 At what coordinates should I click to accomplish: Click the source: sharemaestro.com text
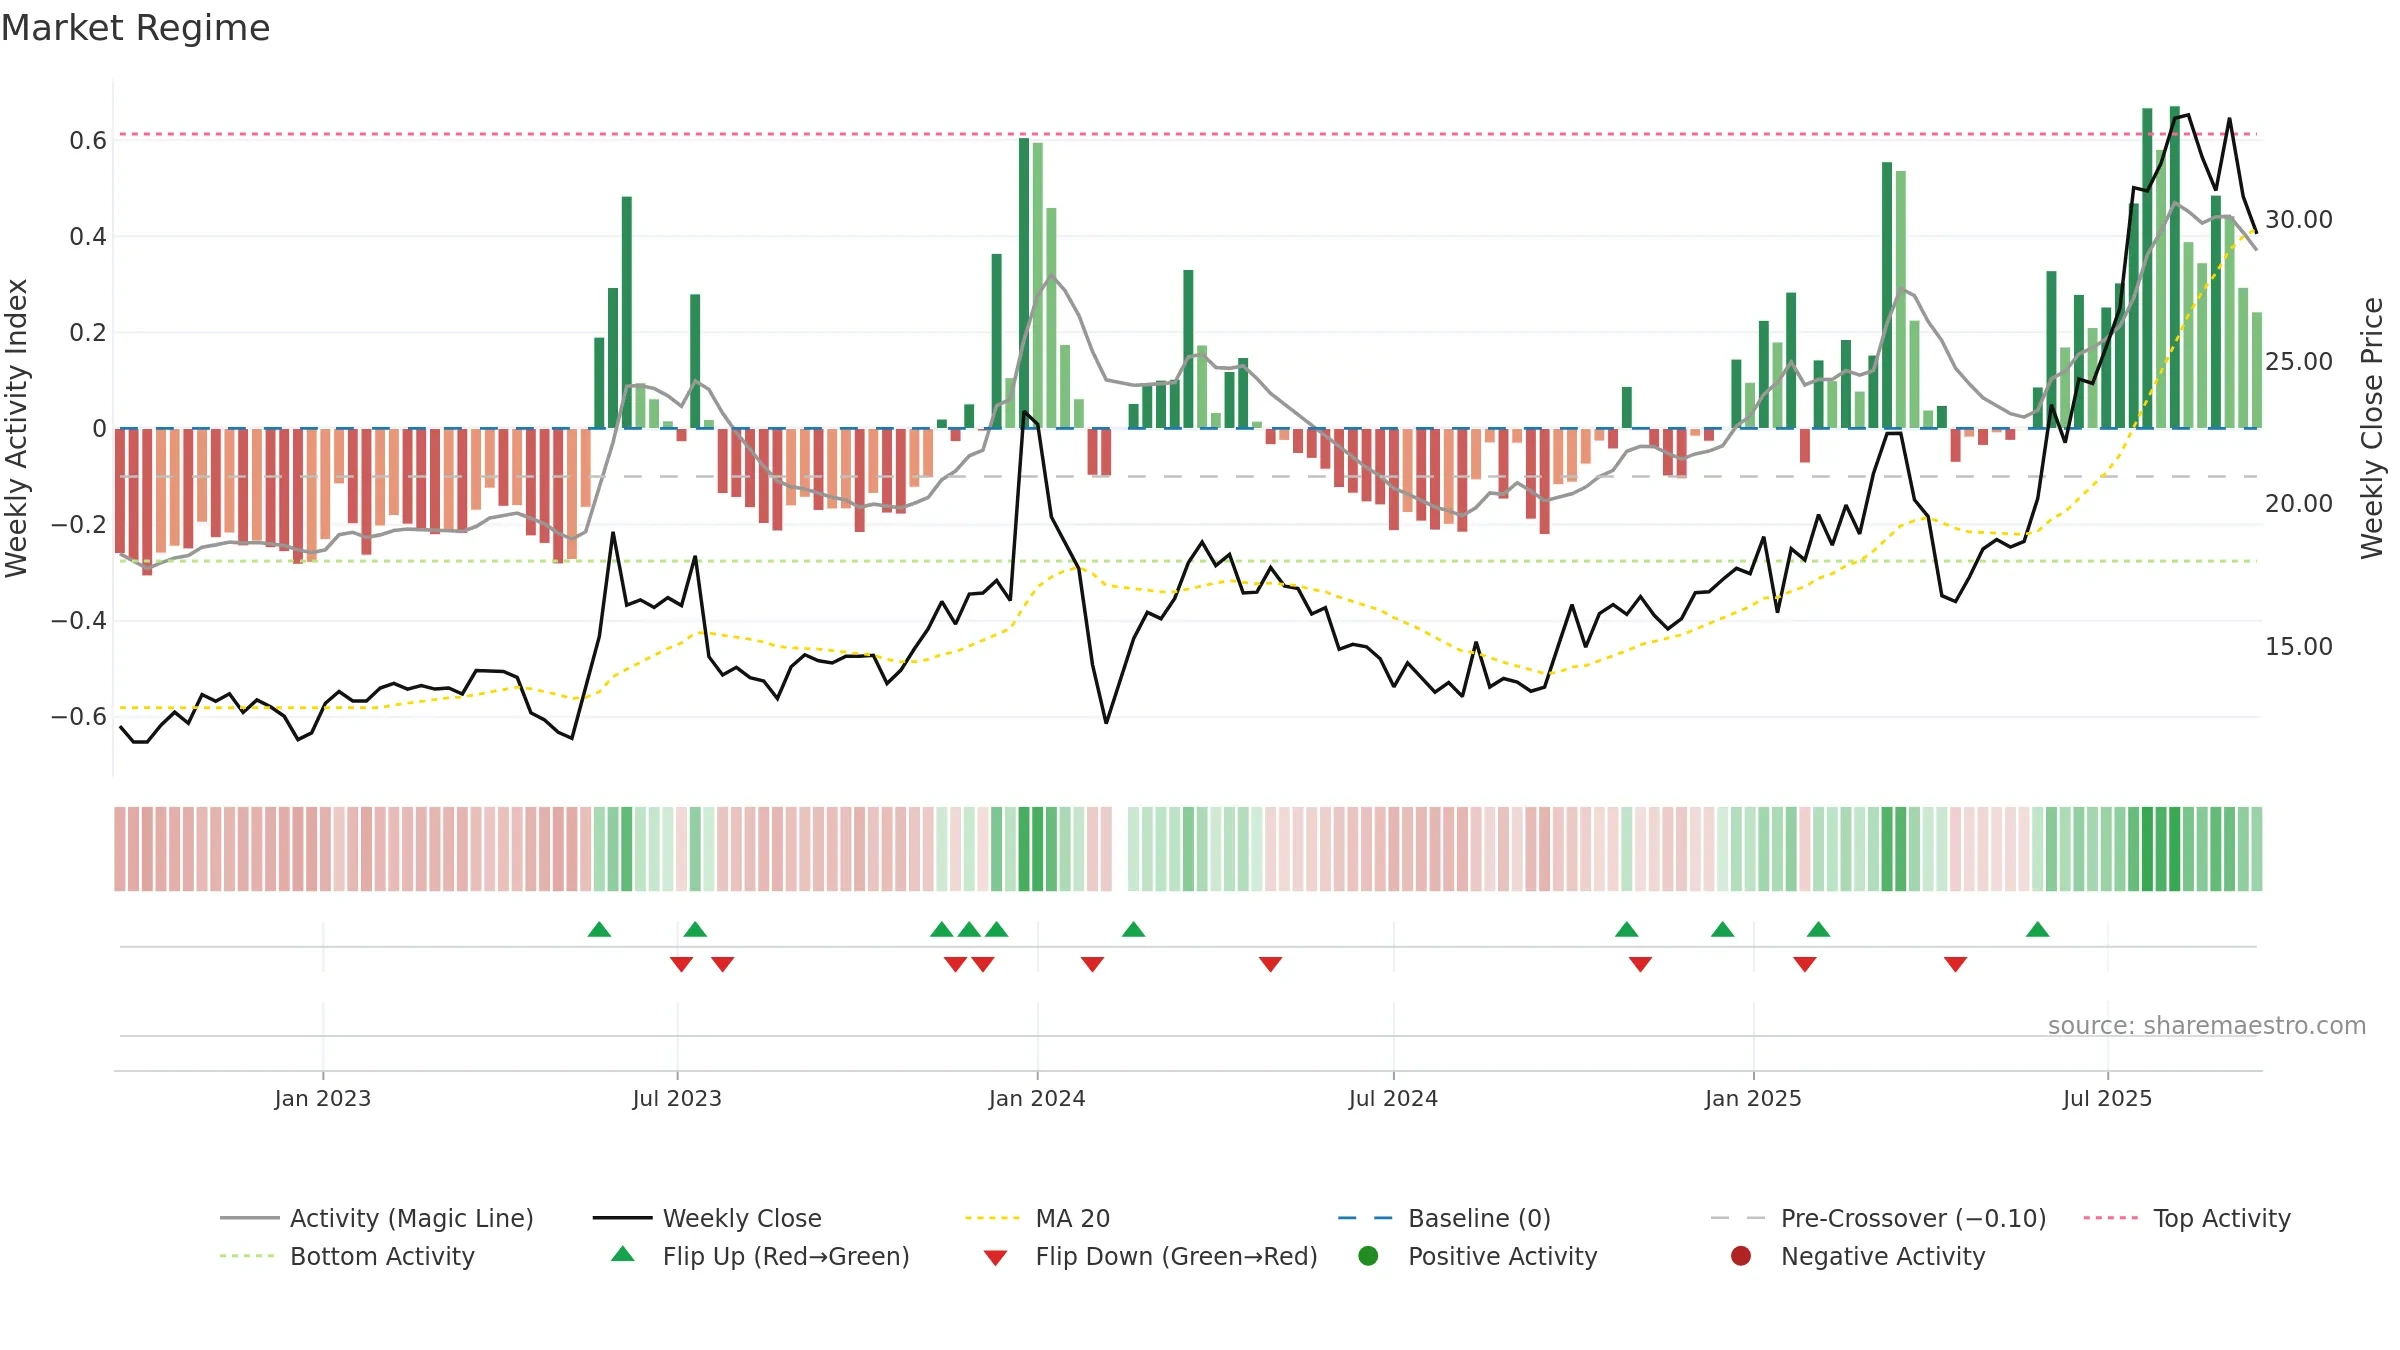pos(2206,1026)
